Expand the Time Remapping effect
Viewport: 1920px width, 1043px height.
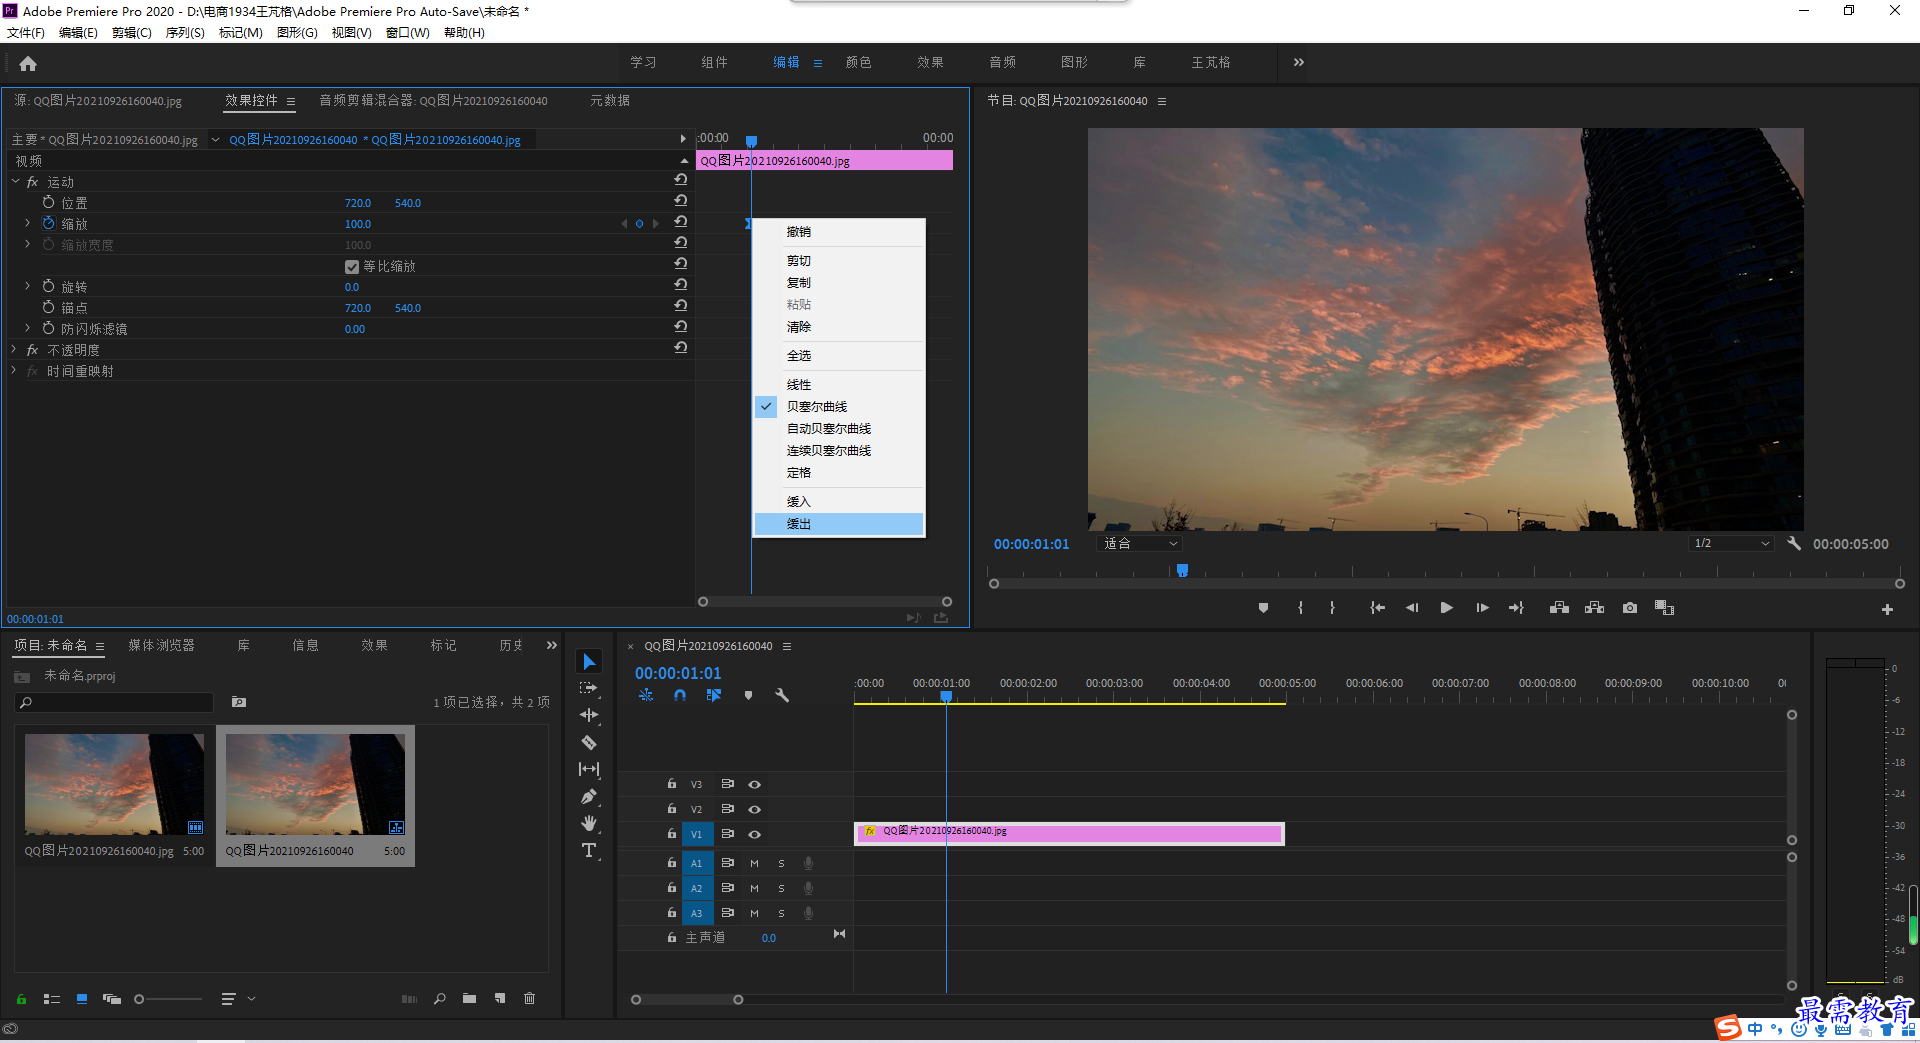coord(14,371)
